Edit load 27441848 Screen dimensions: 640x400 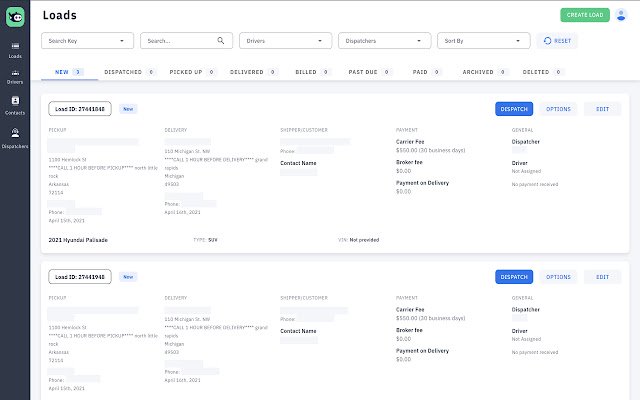pos(602,109)
